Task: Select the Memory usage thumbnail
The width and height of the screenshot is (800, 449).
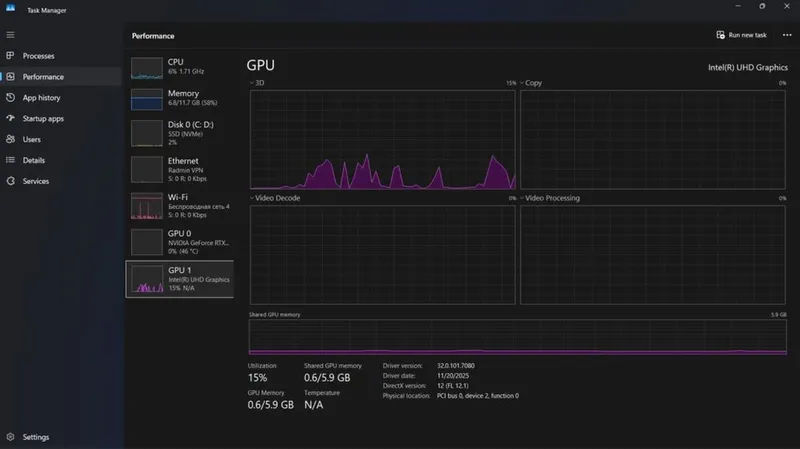Action: [146, 99]
